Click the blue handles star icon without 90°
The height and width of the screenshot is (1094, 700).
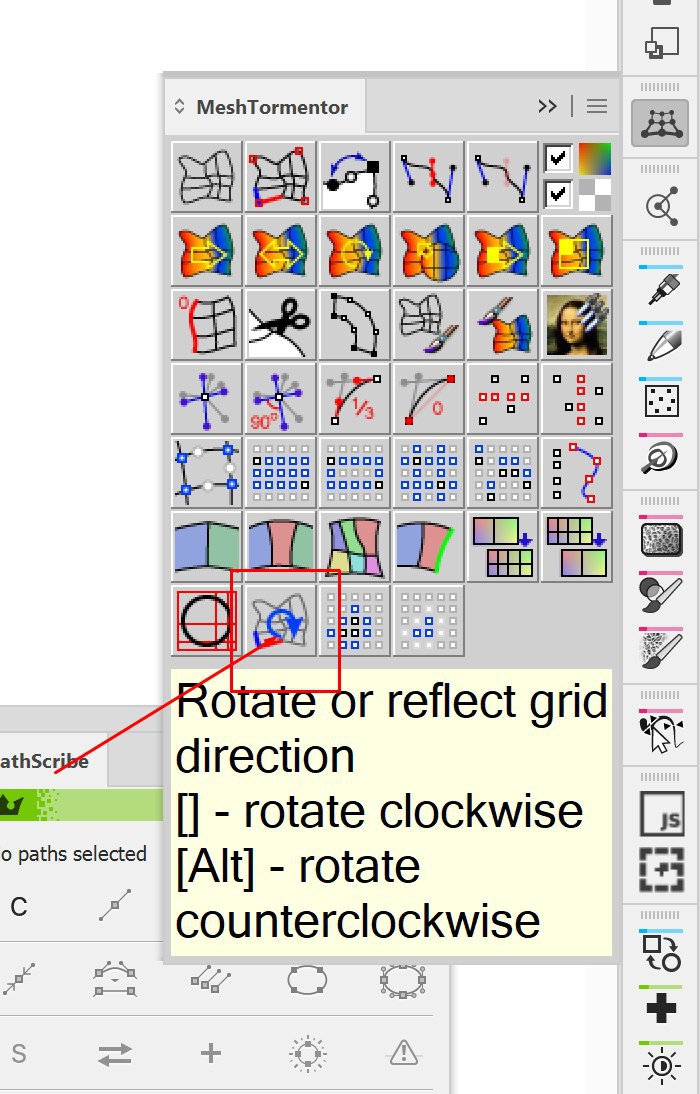(x=207, y=398)
